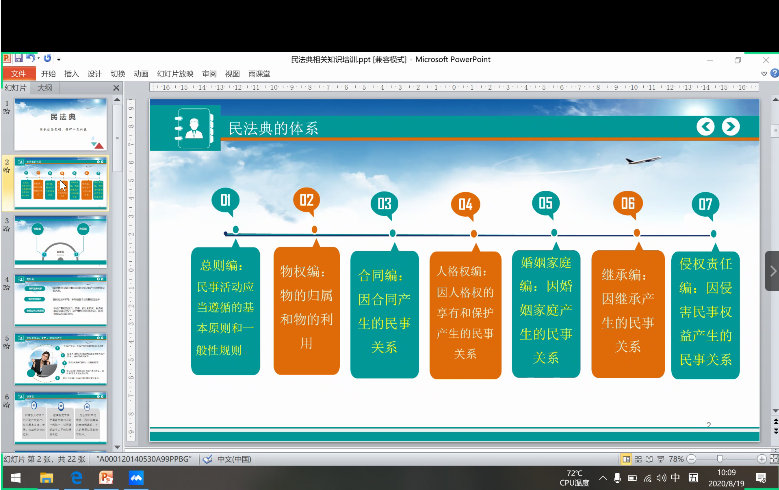Click the 01 speech bubble marker
Viewport: 779px width, 490px height.
pyautogui.click(x=226, y=202)
